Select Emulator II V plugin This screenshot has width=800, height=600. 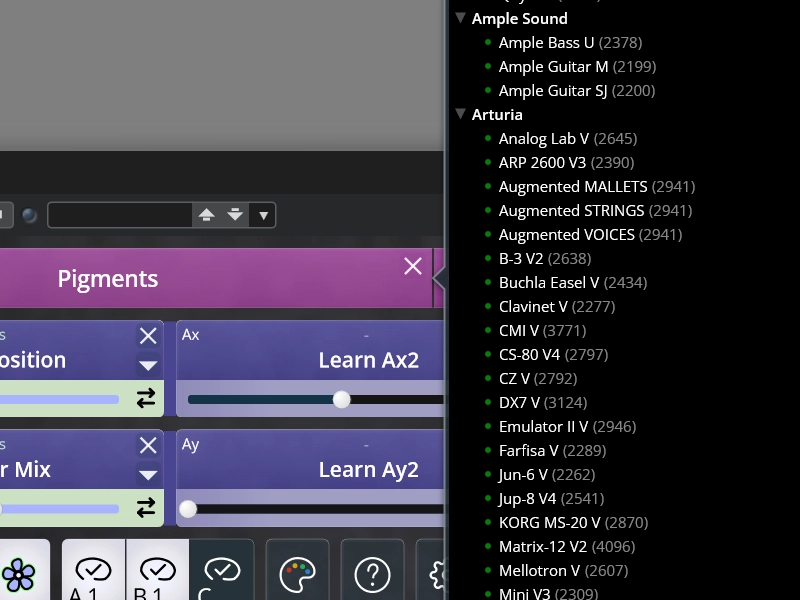coord(567,427)
